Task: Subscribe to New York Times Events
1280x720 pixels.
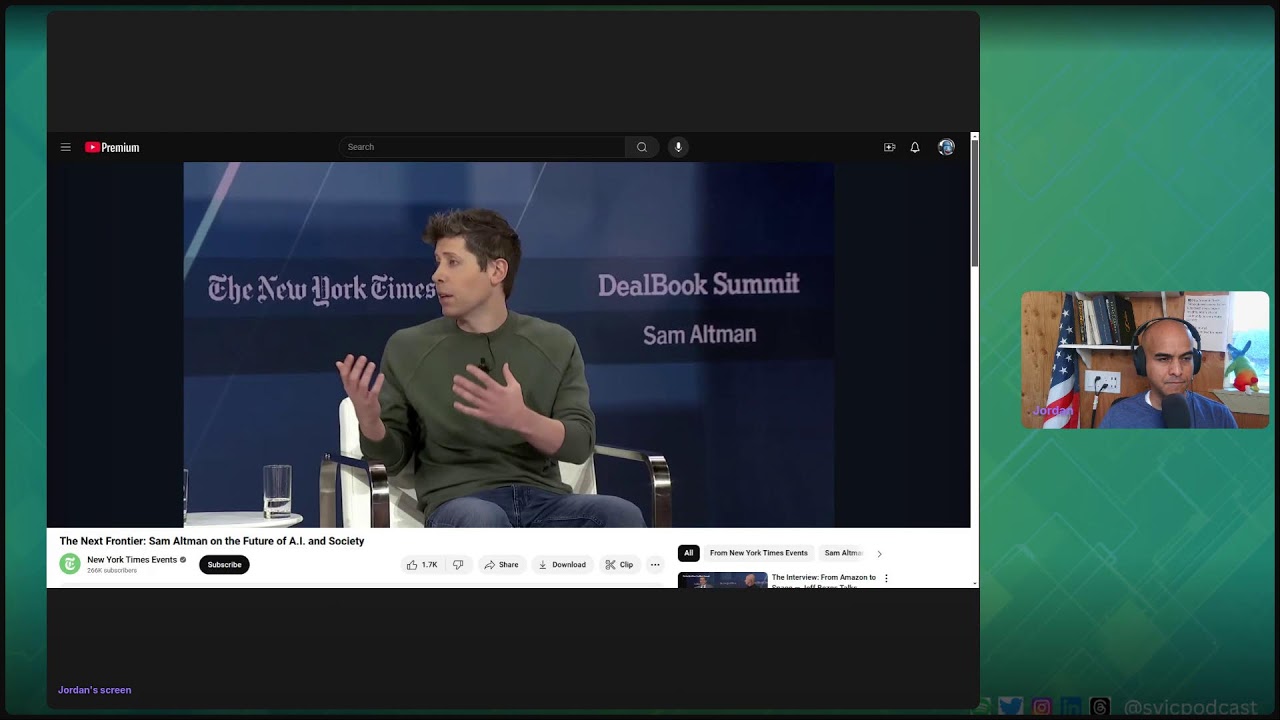Action: tap(224, 565)
